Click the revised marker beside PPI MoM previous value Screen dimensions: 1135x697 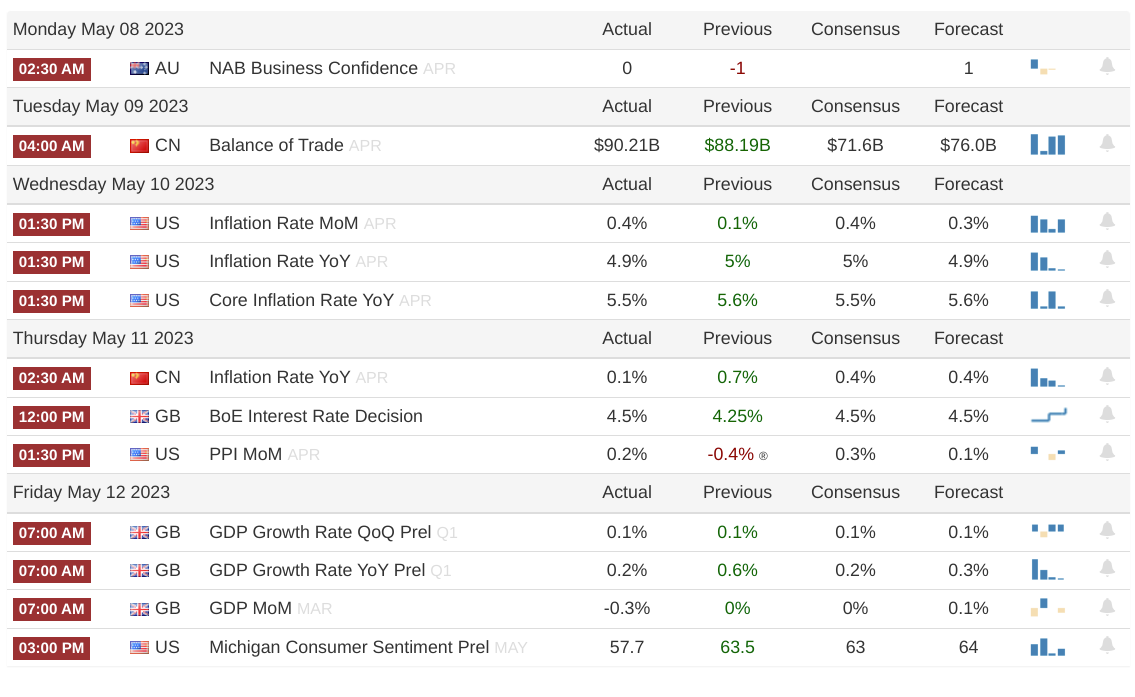point(763,456)
